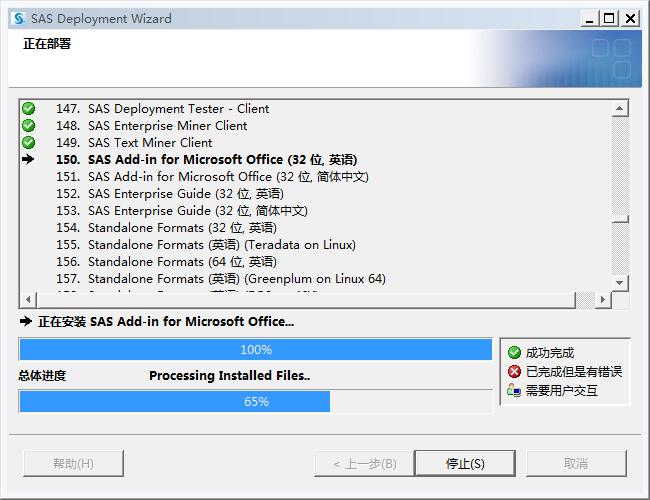Click the 上一步(B) back button
Screen dimensions: 650x500
(356, 463)
